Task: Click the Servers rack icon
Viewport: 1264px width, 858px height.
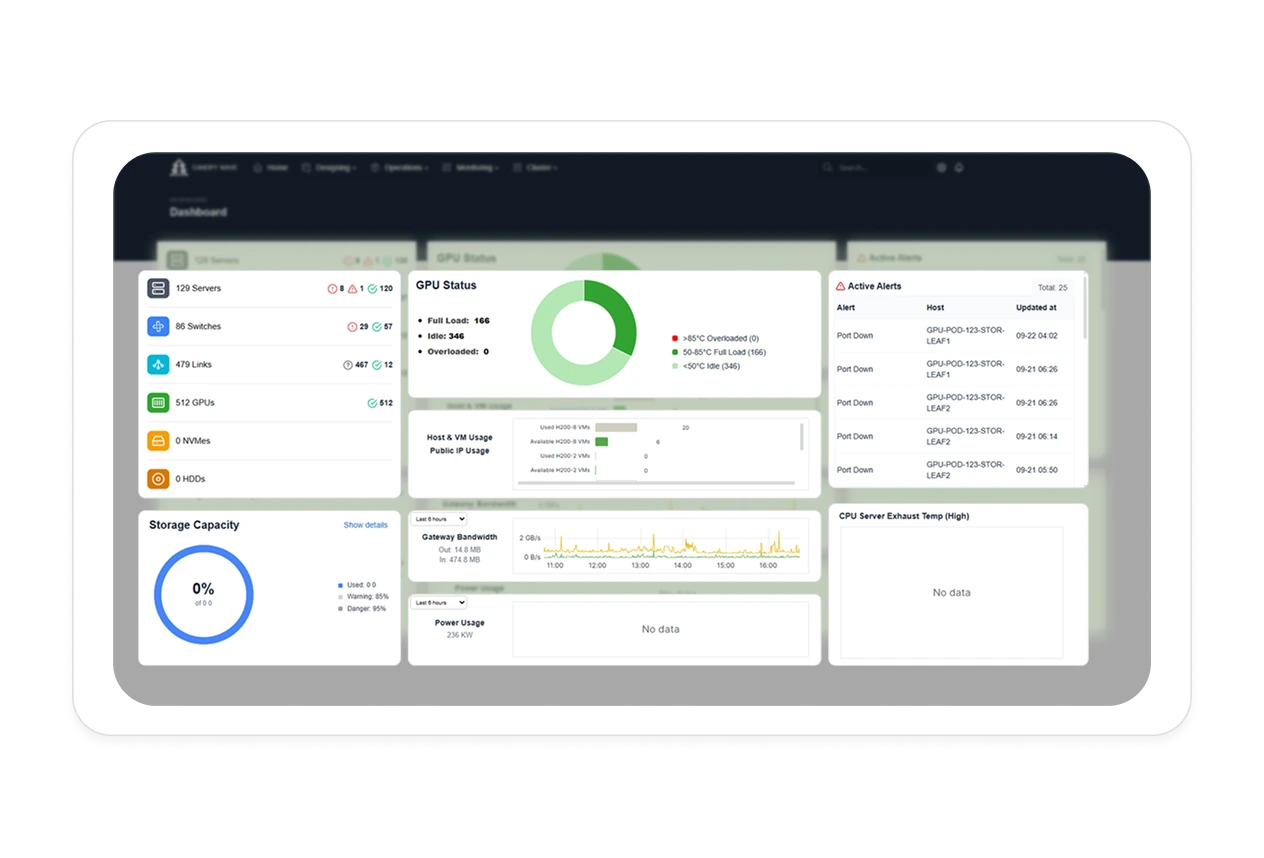Action: (158, 289)
